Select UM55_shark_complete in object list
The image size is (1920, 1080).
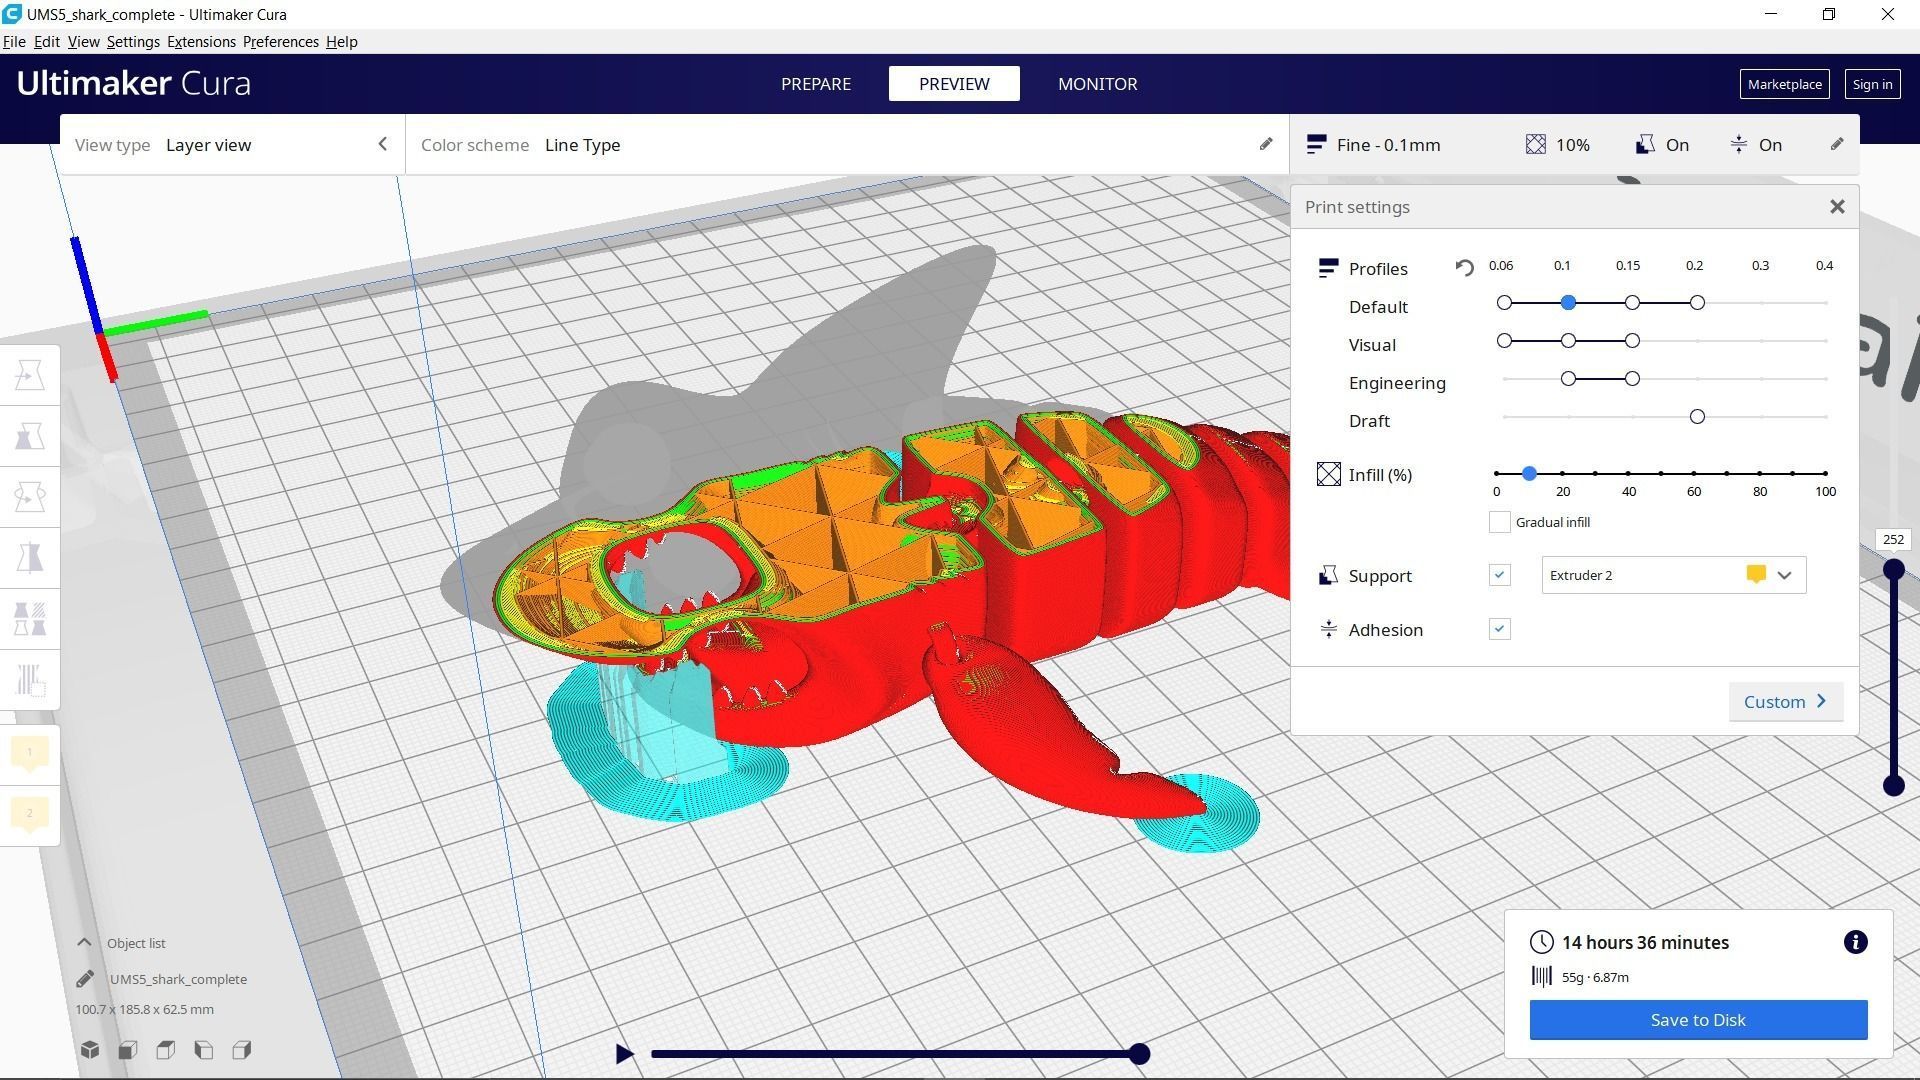(178, 979)
